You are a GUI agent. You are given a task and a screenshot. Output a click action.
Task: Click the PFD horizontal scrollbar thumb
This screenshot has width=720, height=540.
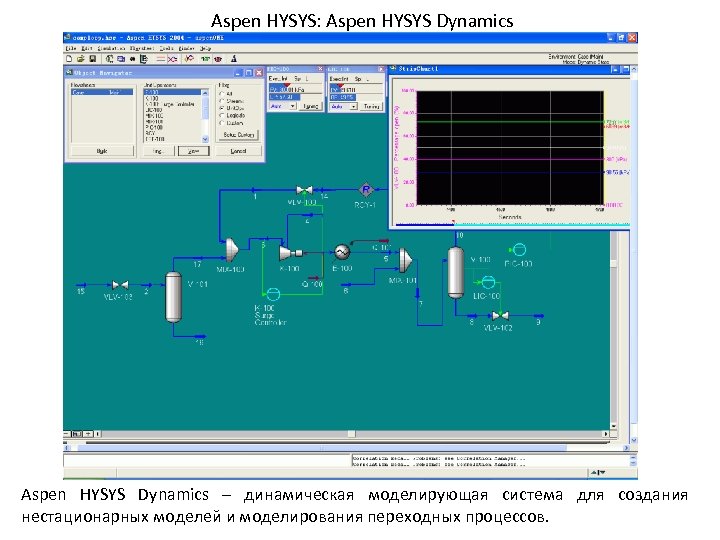point(351,434)
